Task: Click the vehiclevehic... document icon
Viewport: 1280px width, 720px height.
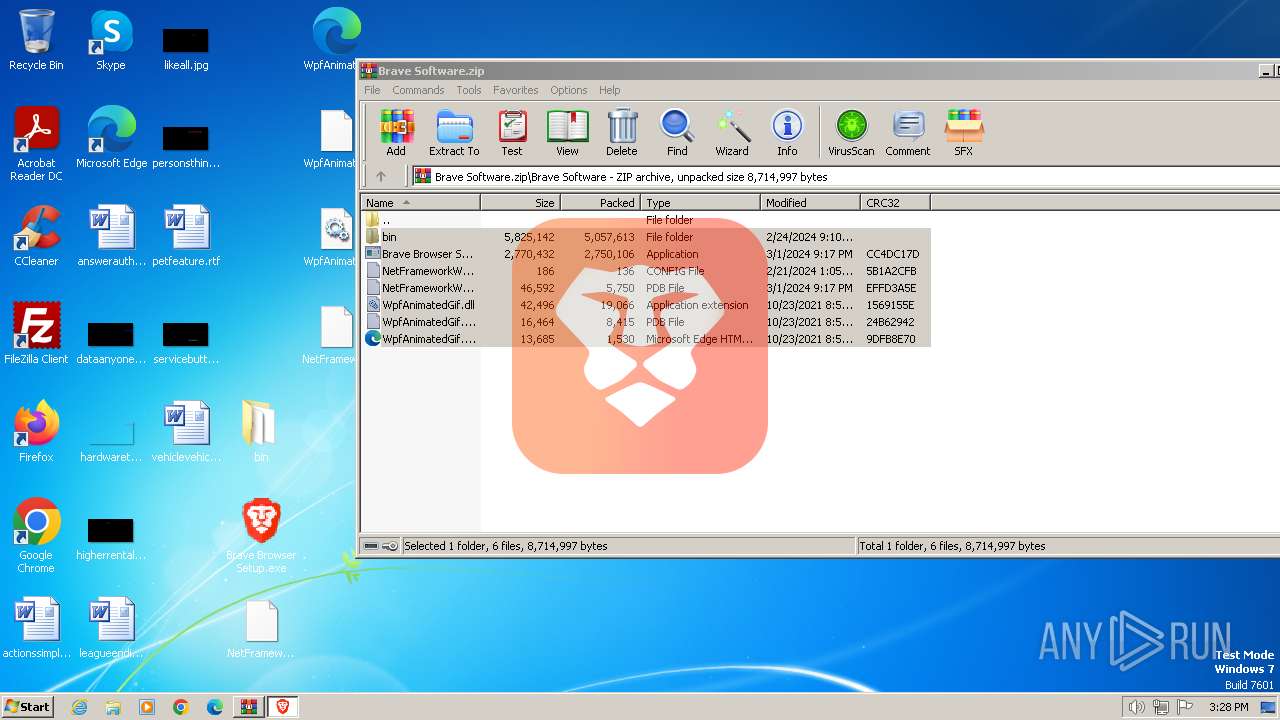Action: point(186,432)
